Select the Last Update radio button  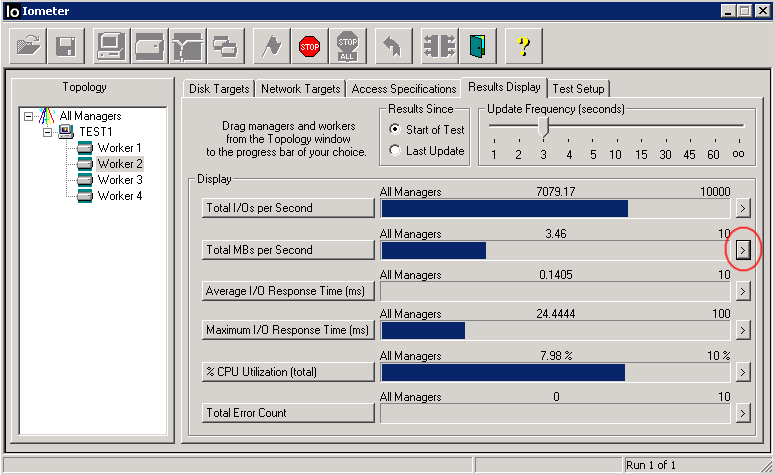coord(395,151)
